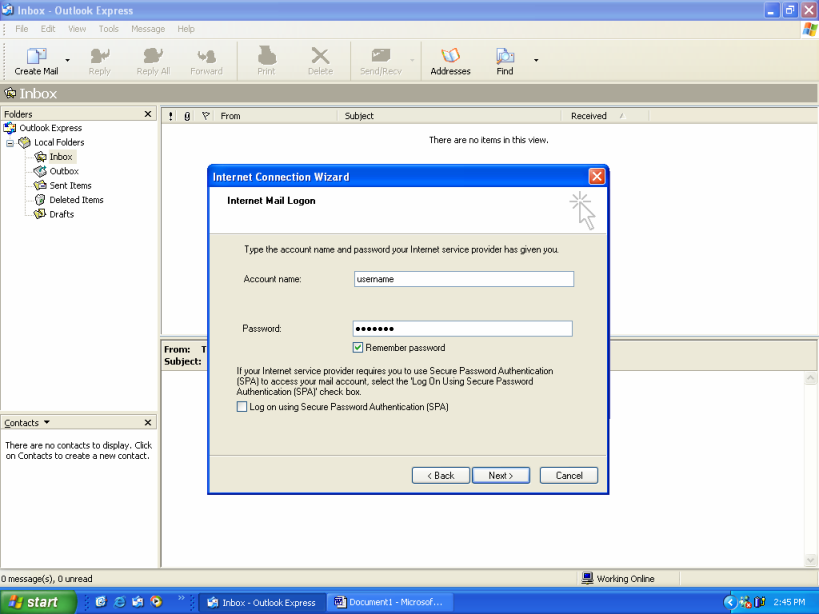Click the Cancel button in wizard
819x614 pixels.
tap(569, 476)
